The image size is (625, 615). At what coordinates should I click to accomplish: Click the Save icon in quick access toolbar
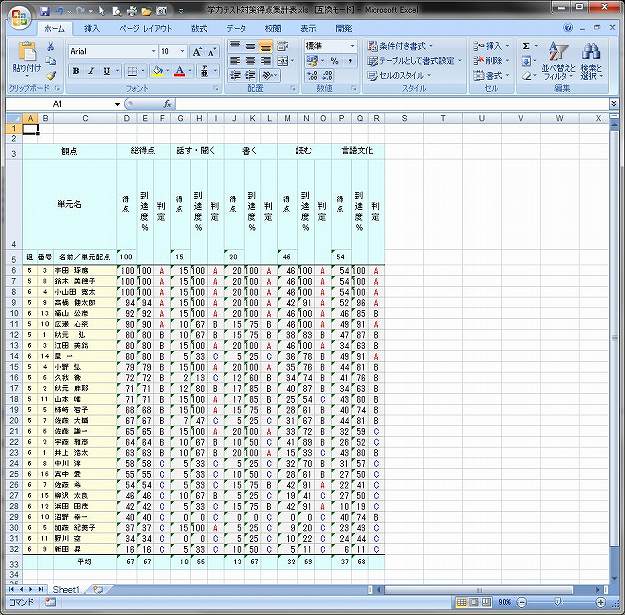tap(44, 10)
